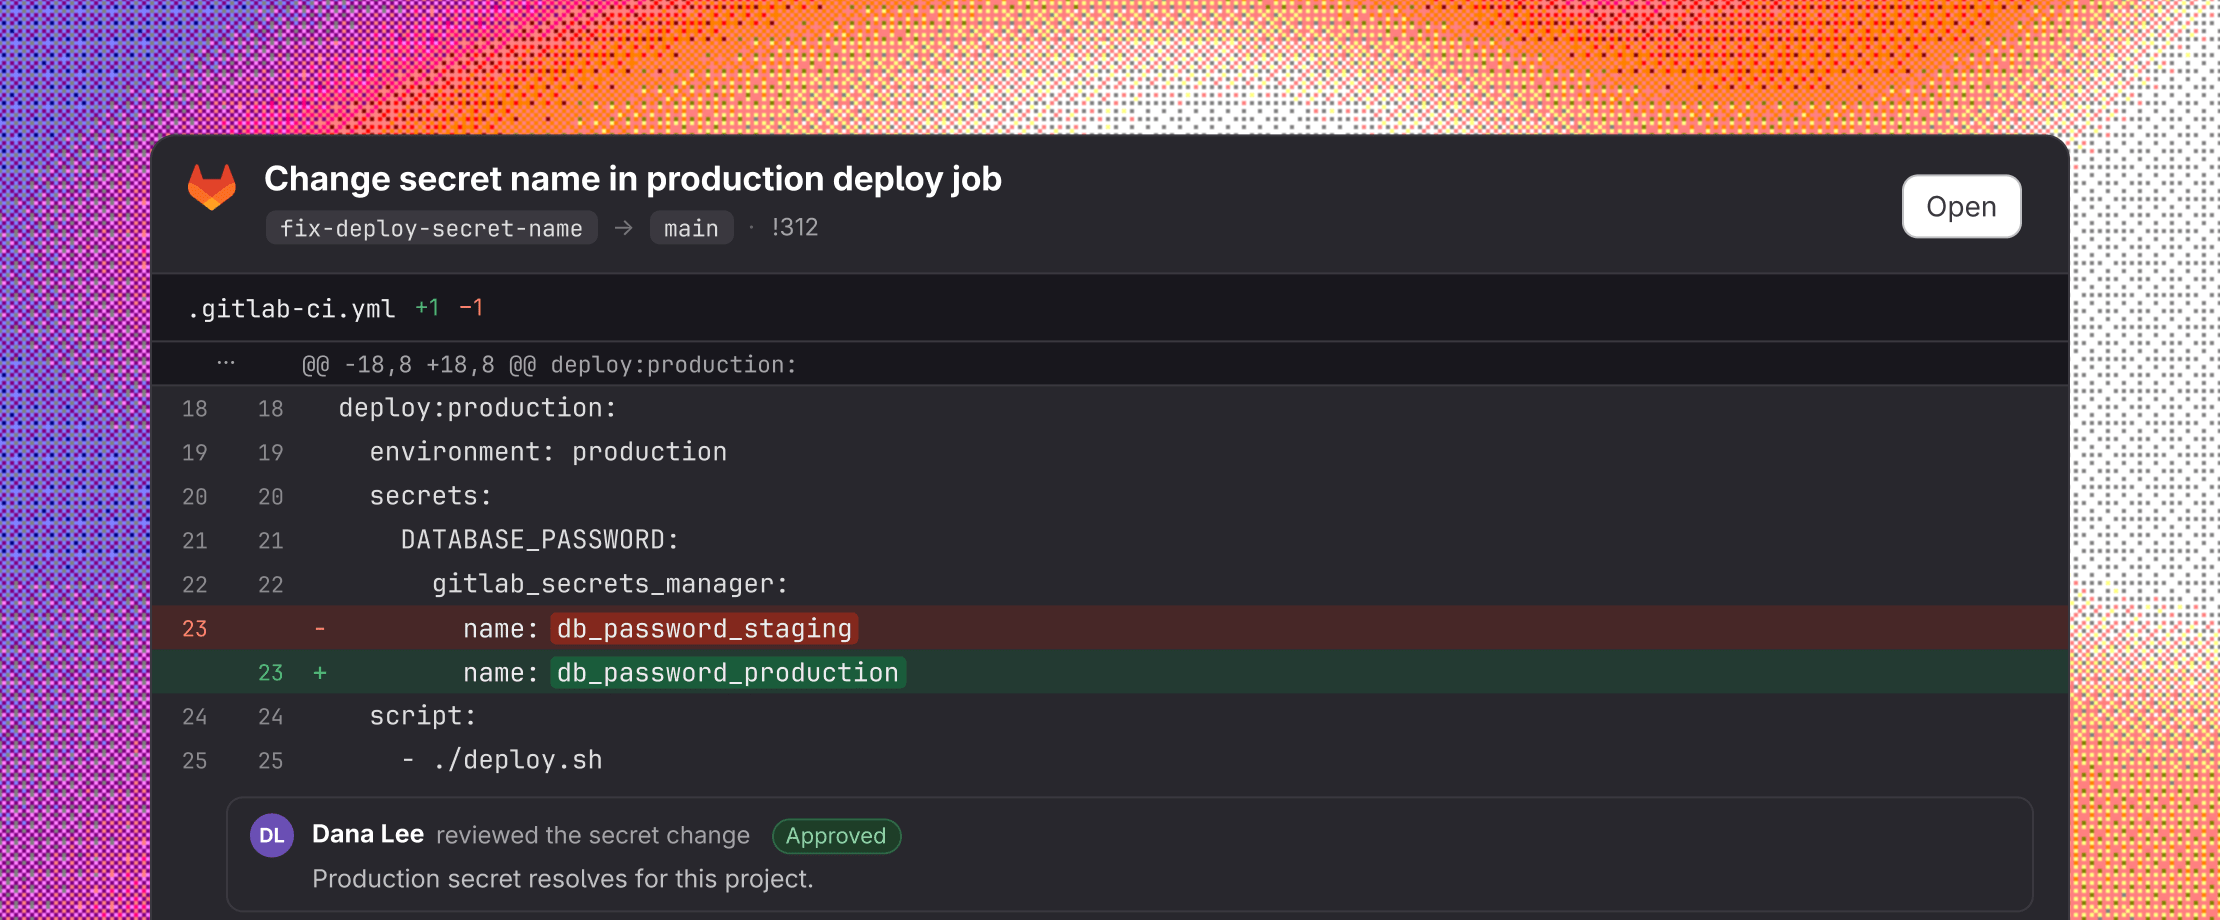Expand hidden lines with the ellipsis
The width and height of the screenshot is (2220, 920).
pyautogui.click(x=226, y=363)
